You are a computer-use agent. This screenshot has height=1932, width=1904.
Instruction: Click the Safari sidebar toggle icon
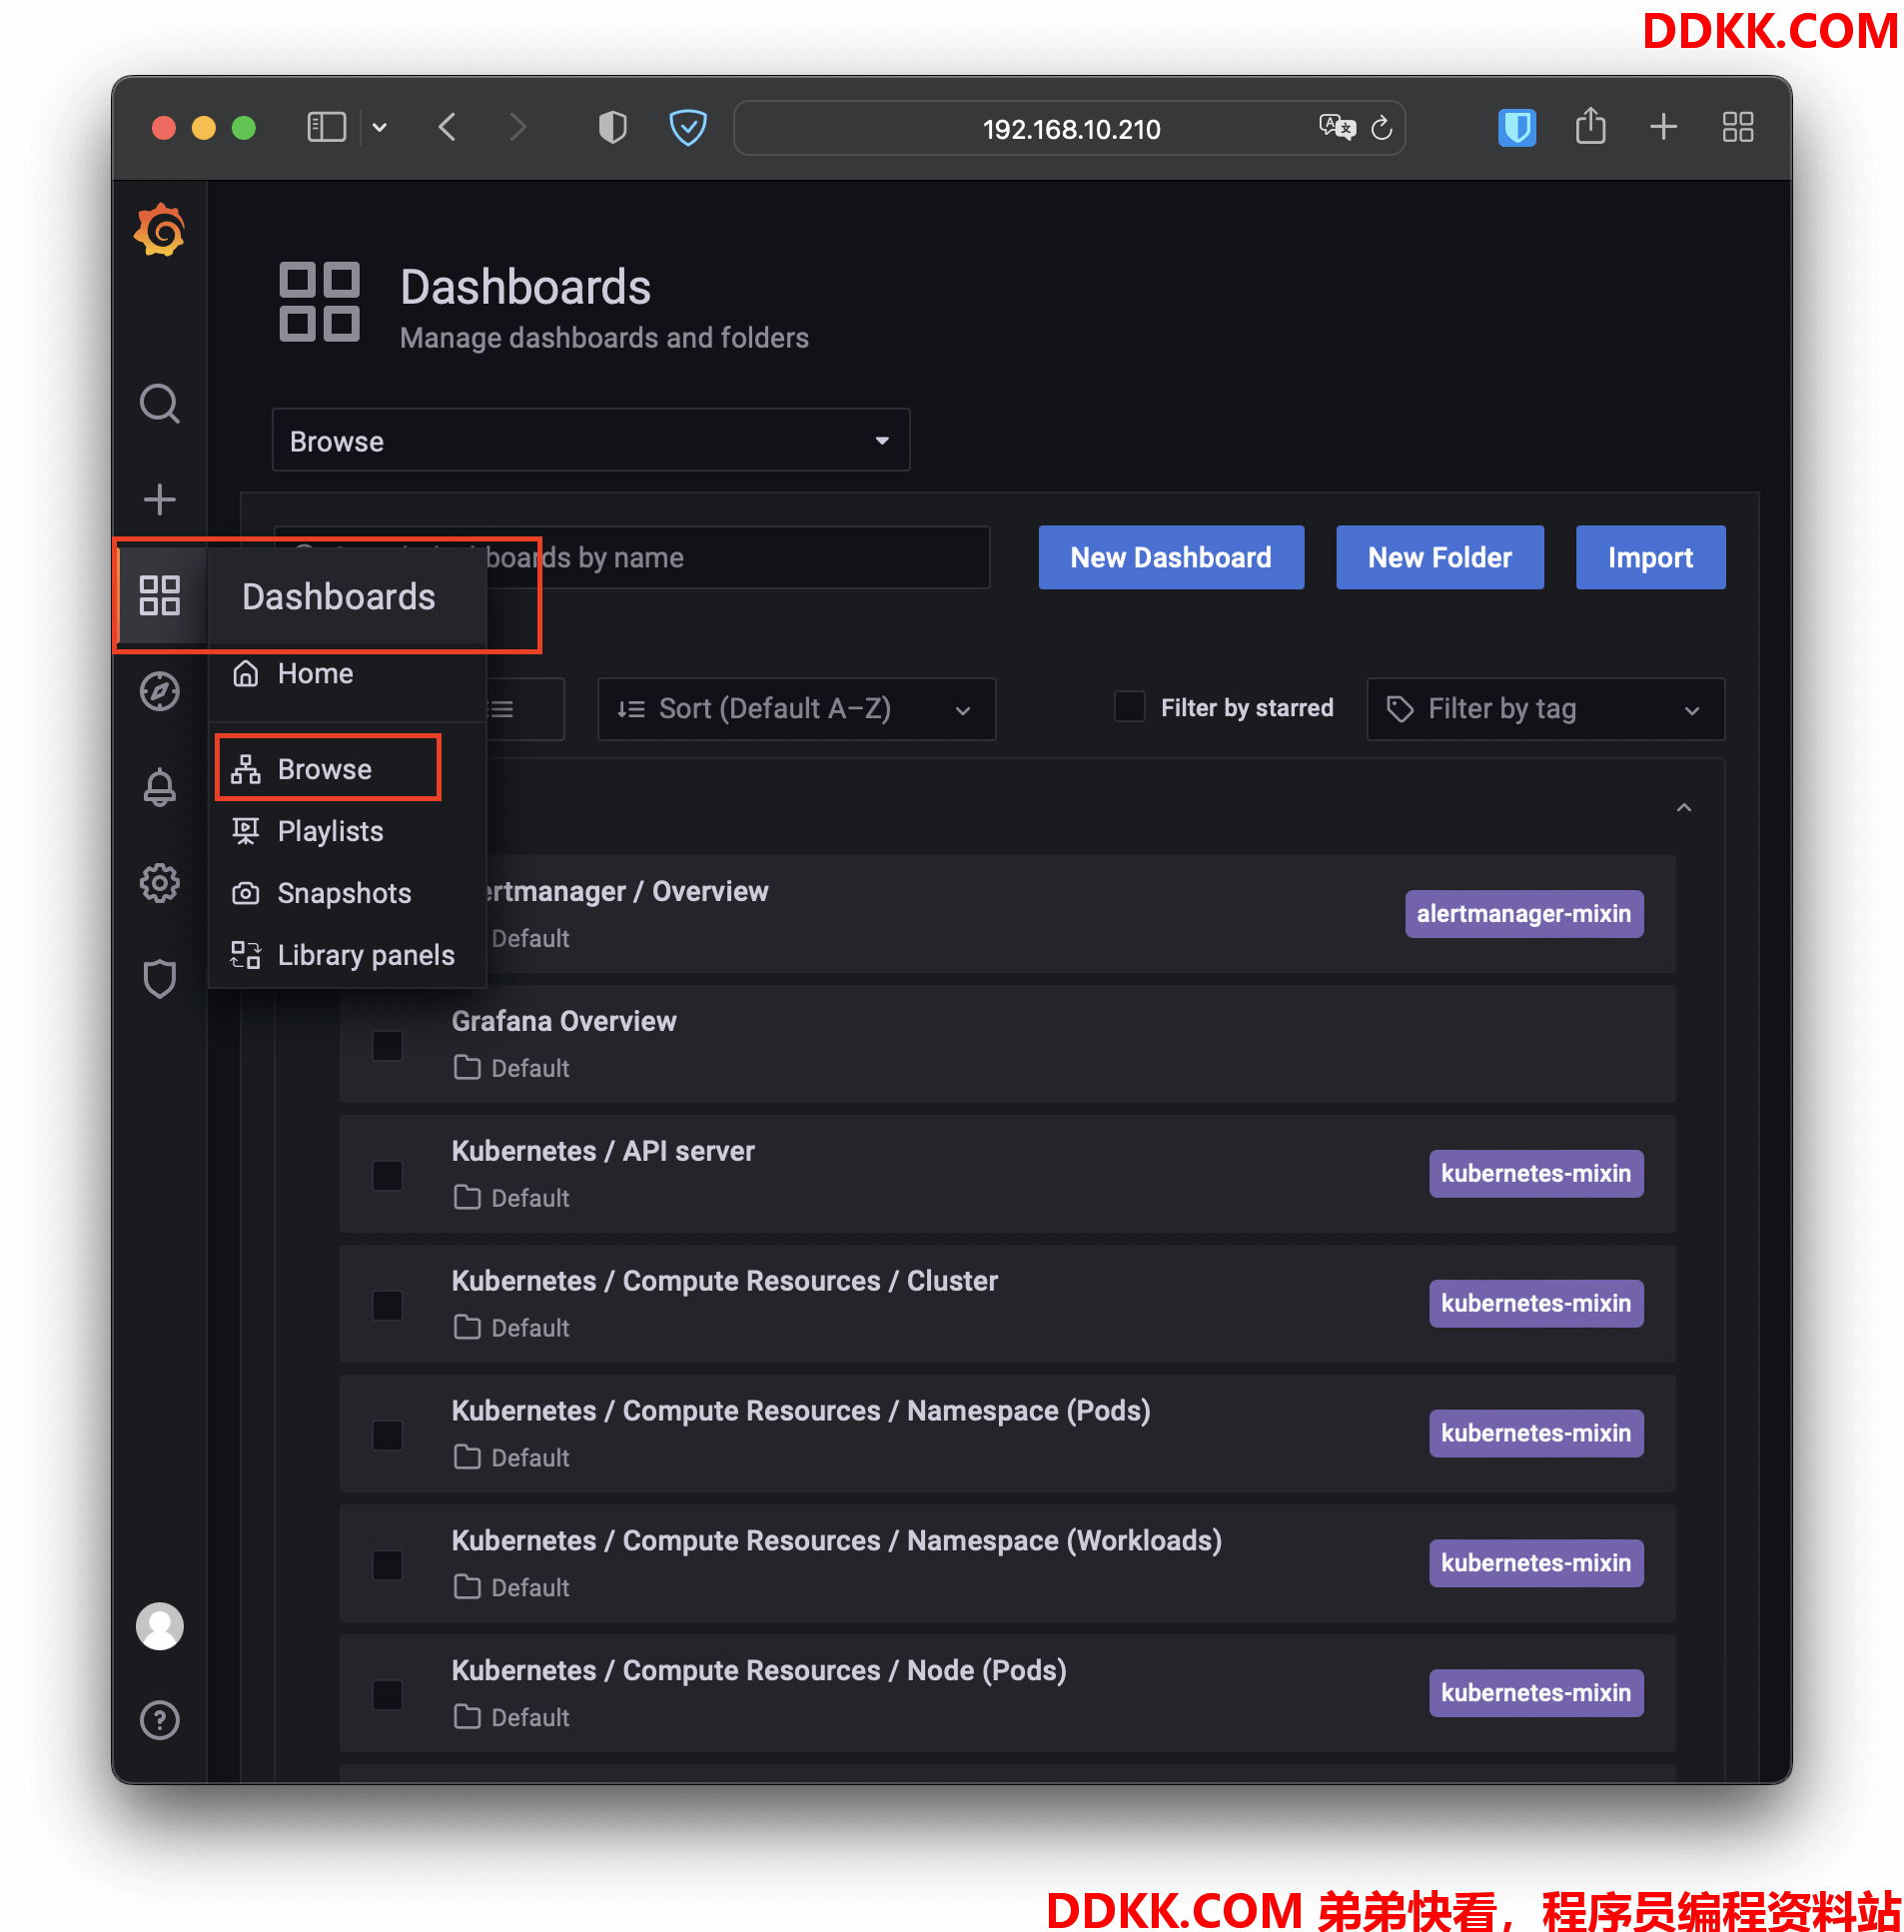click(x=326, y=127)
